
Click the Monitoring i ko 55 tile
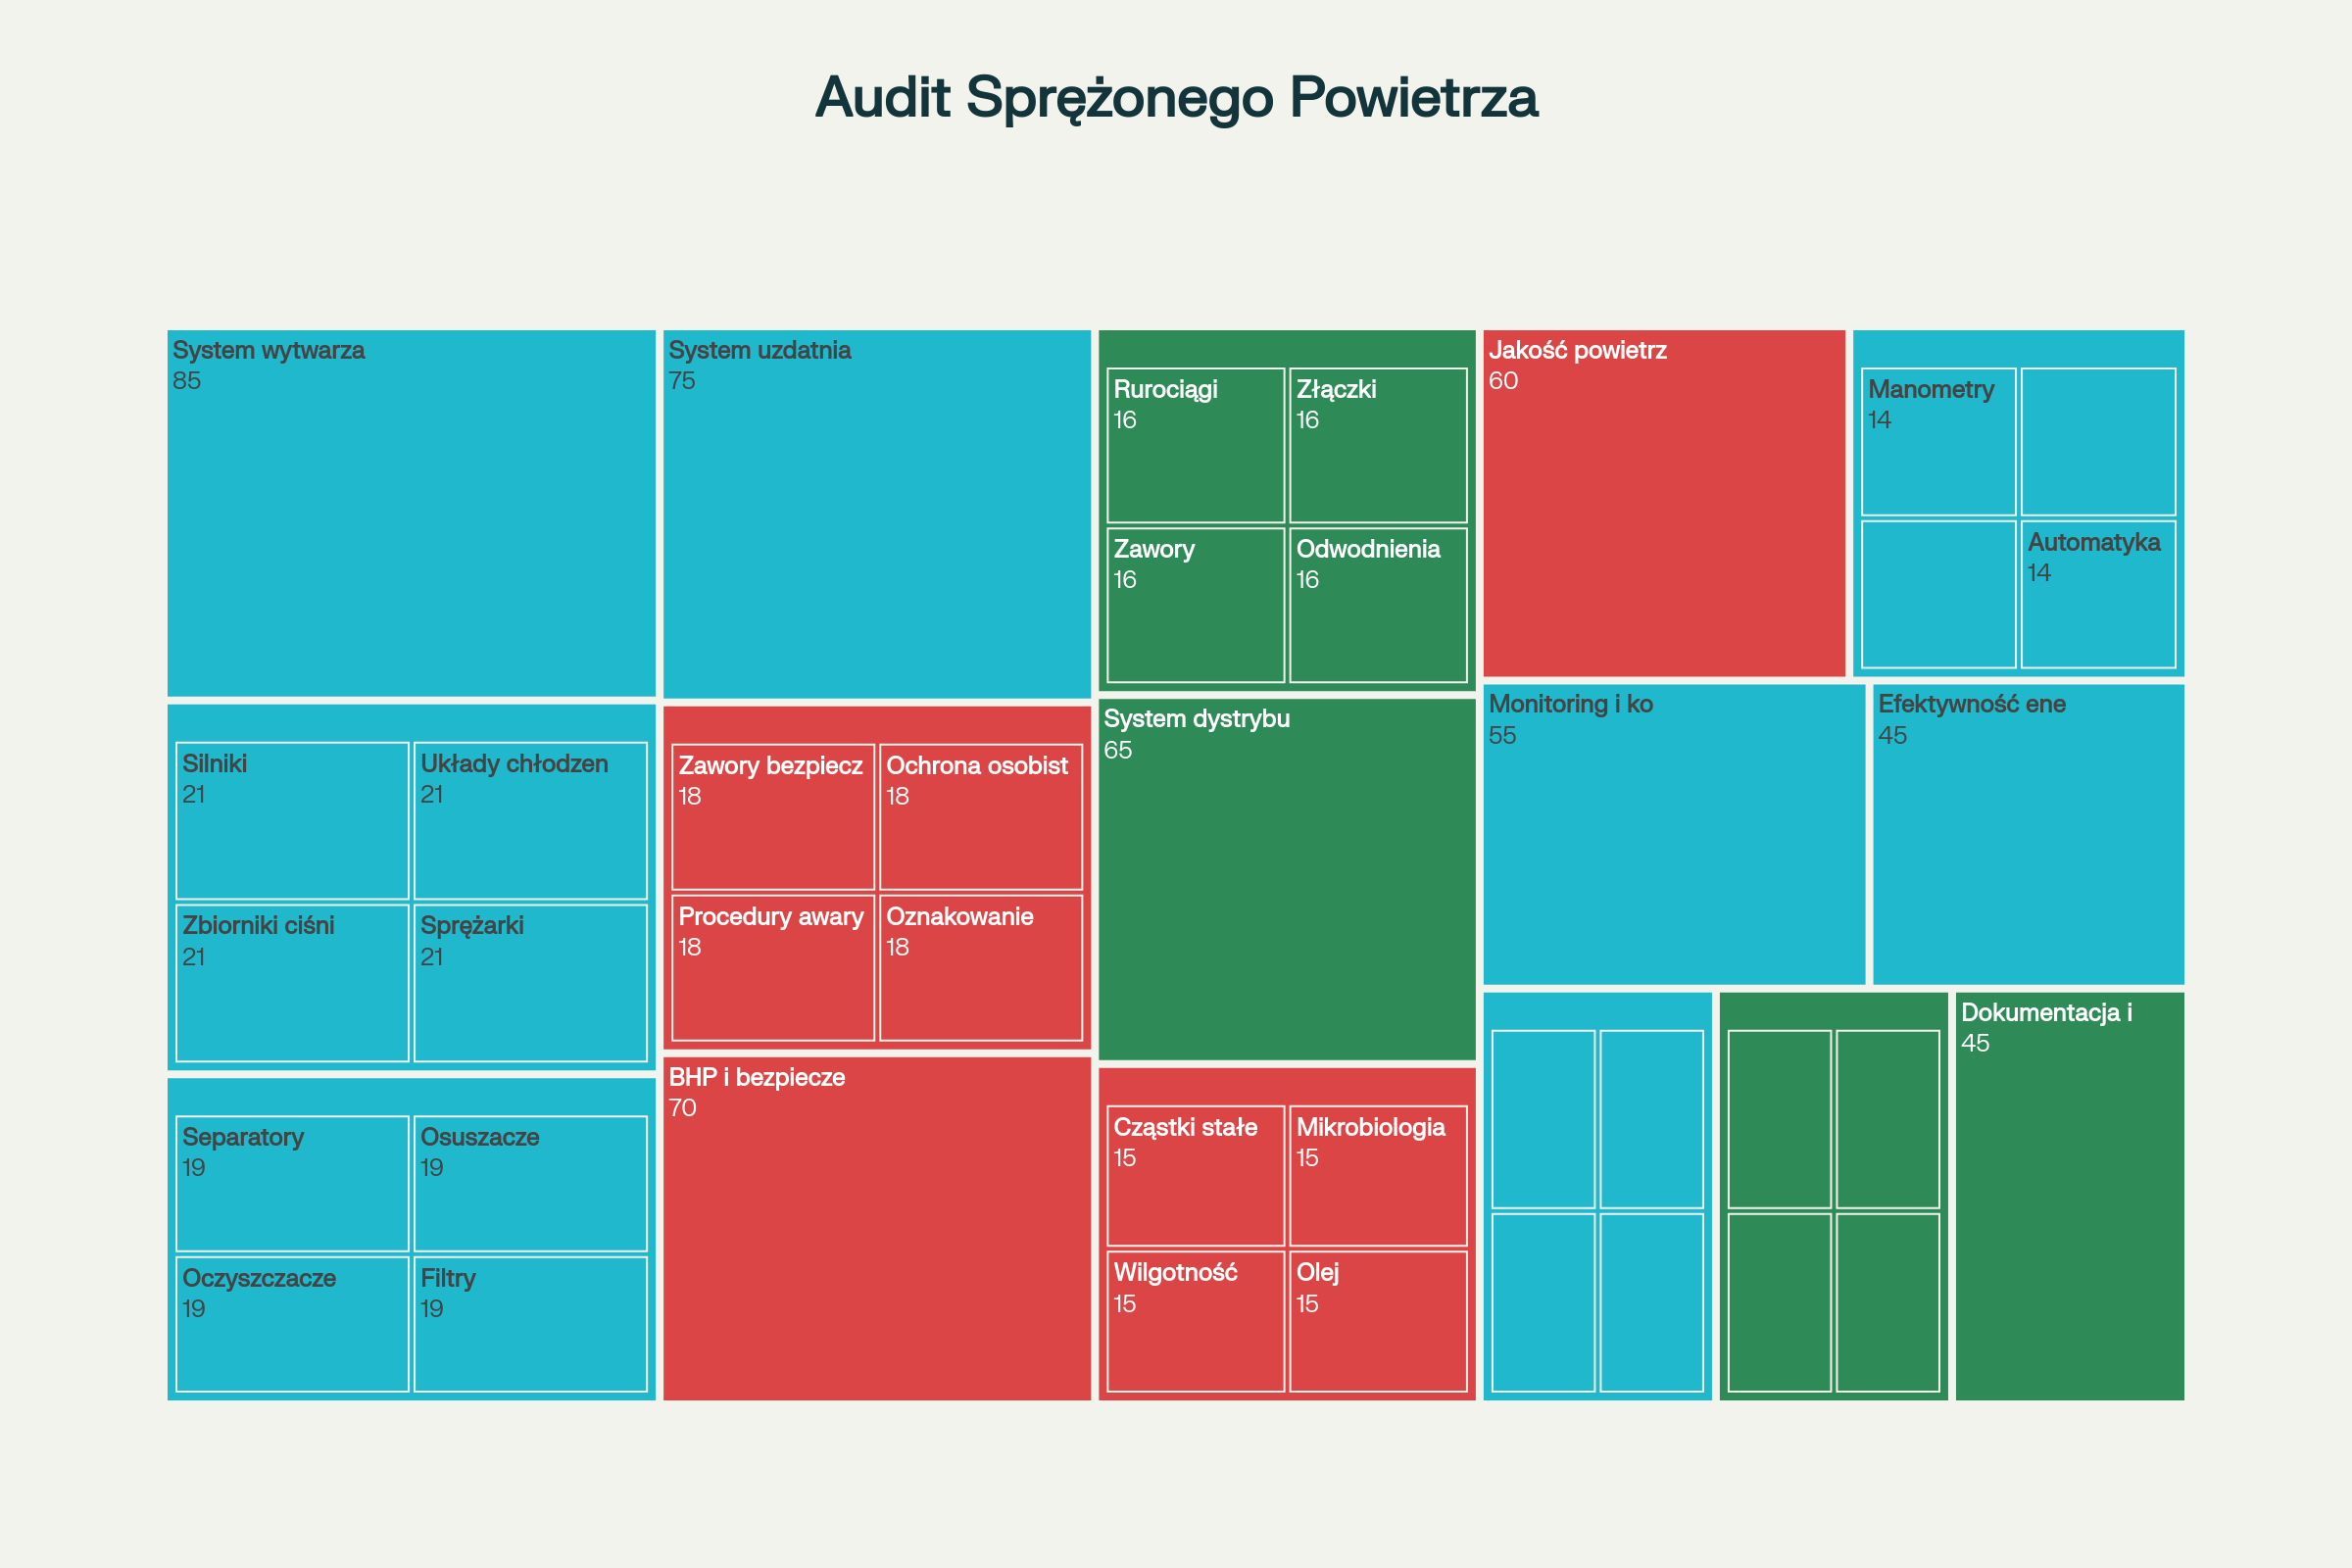tap(1673, 834)
